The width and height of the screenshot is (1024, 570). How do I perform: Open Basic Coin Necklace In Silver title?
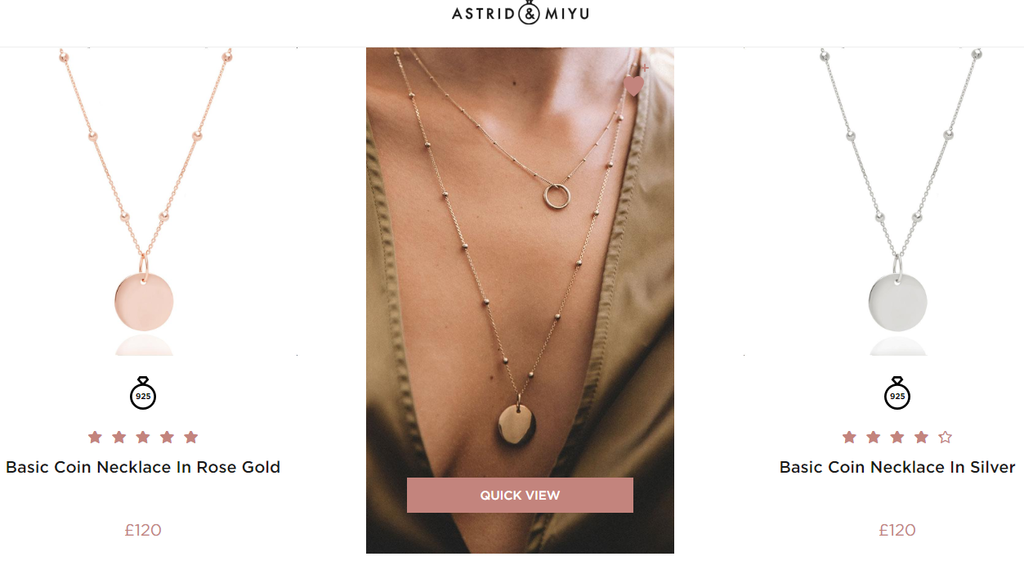(897, 467)
